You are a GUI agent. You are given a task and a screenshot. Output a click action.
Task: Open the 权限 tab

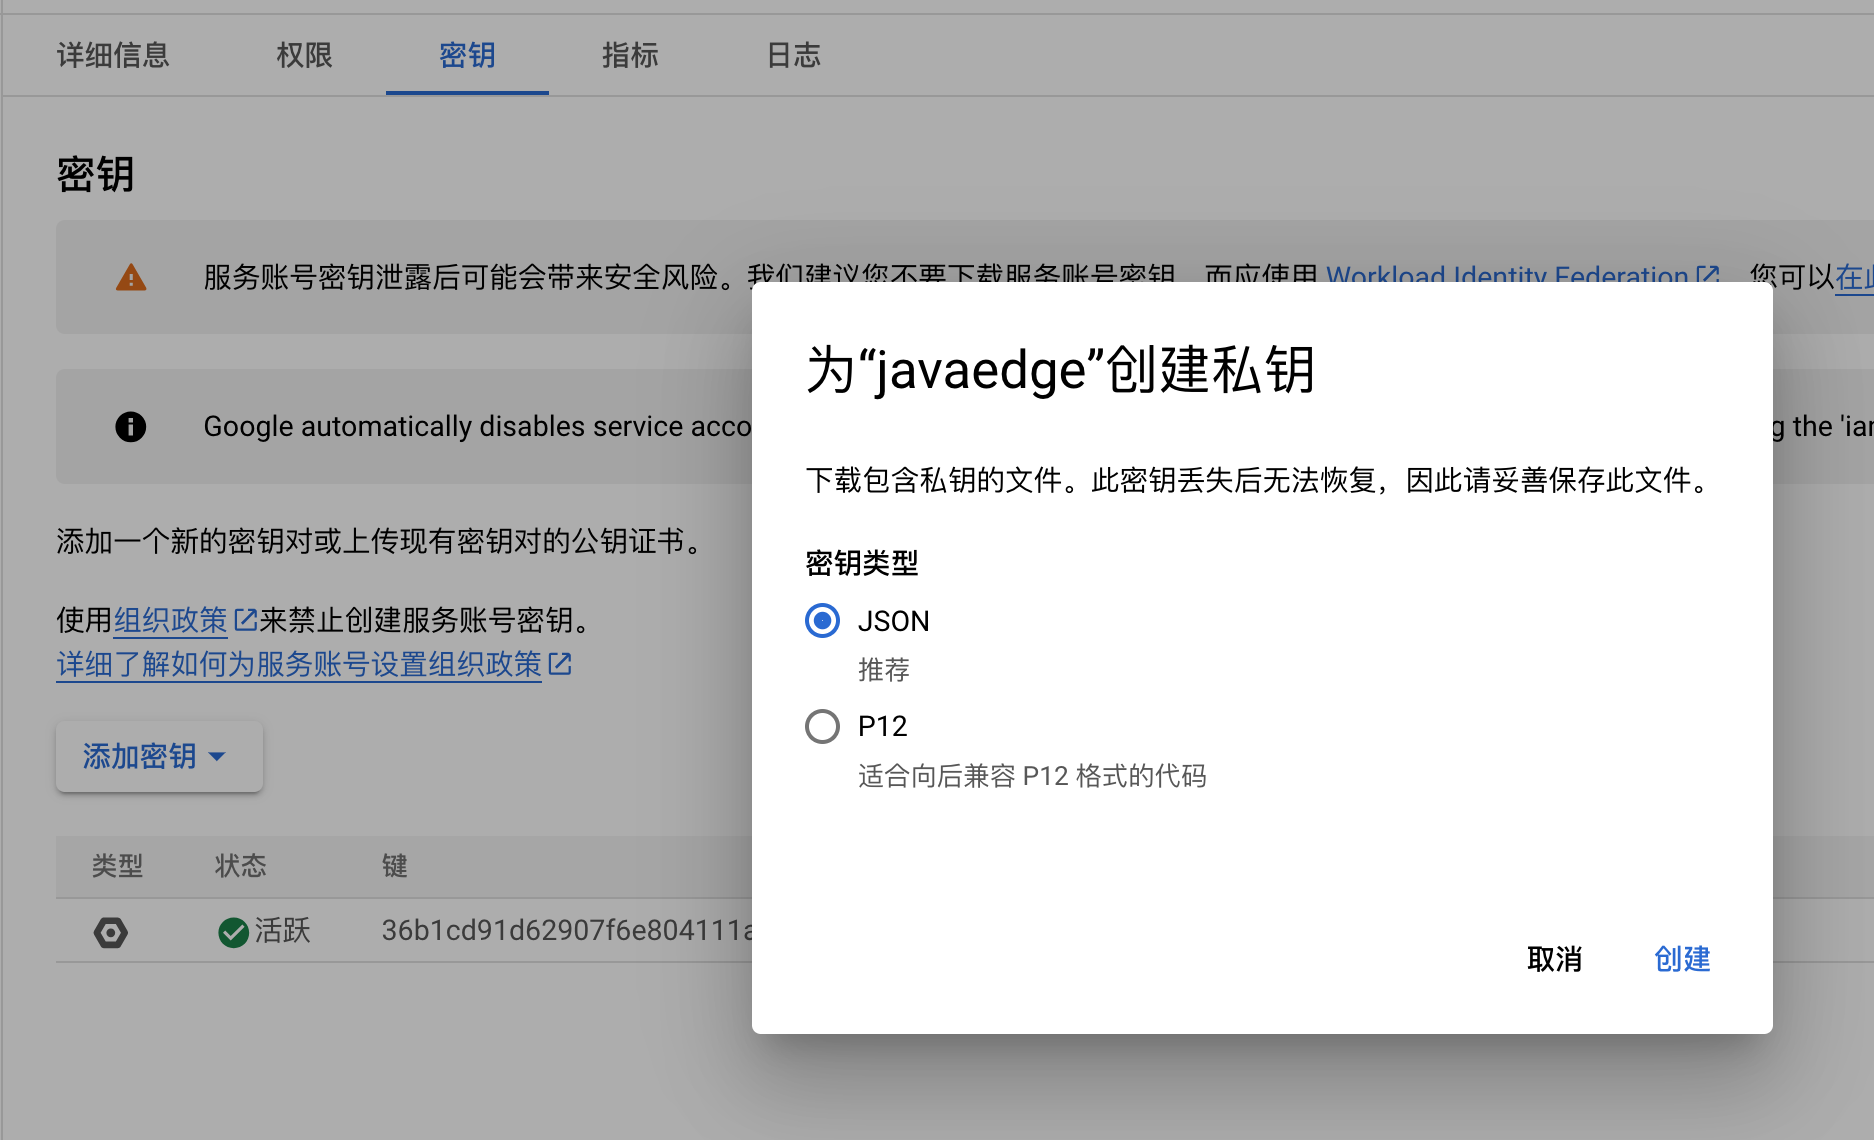(304, 55)
